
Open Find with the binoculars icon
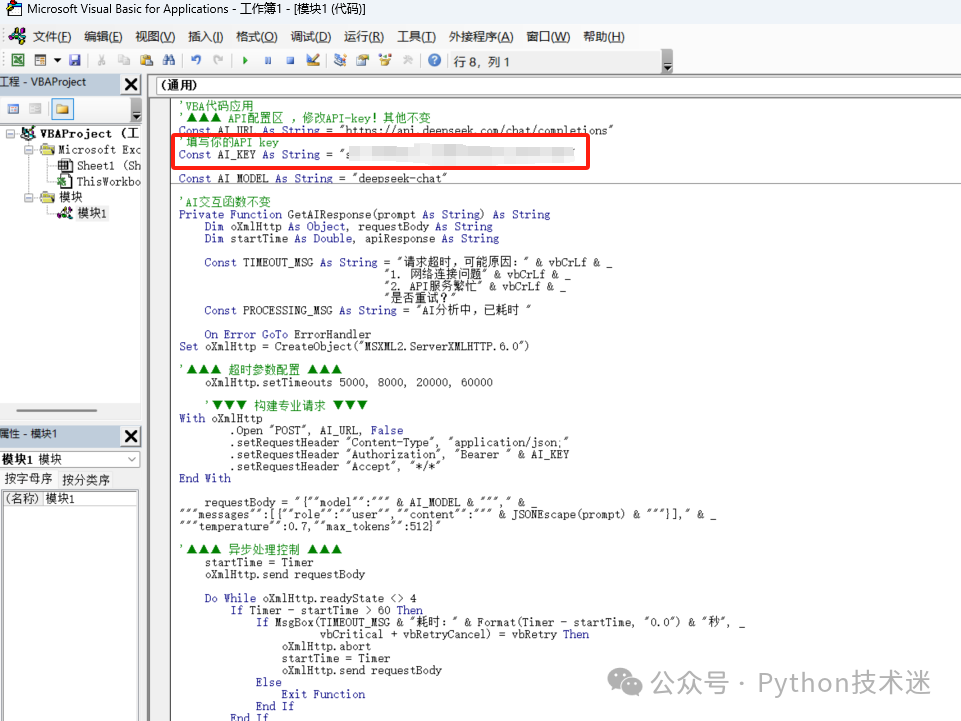click(169, 60)
